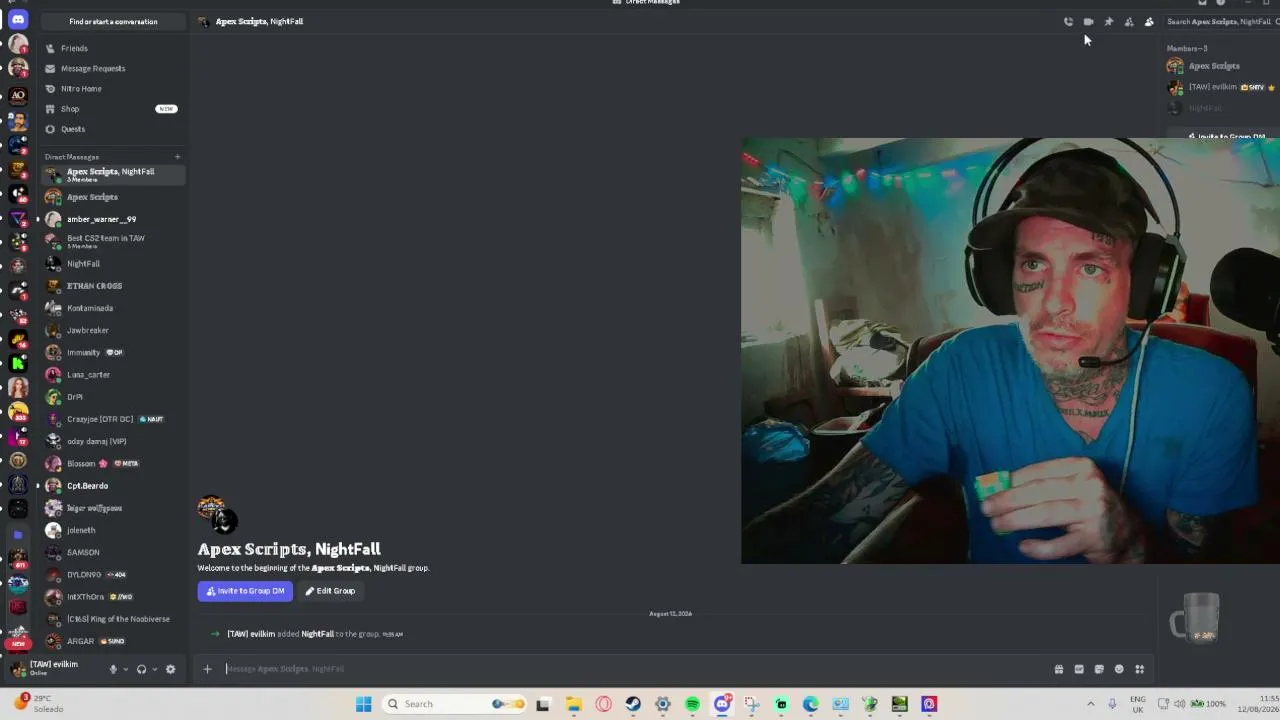The image size is (1280, 720).
Task: Open the emoji picker
Action: [1119, 669]
